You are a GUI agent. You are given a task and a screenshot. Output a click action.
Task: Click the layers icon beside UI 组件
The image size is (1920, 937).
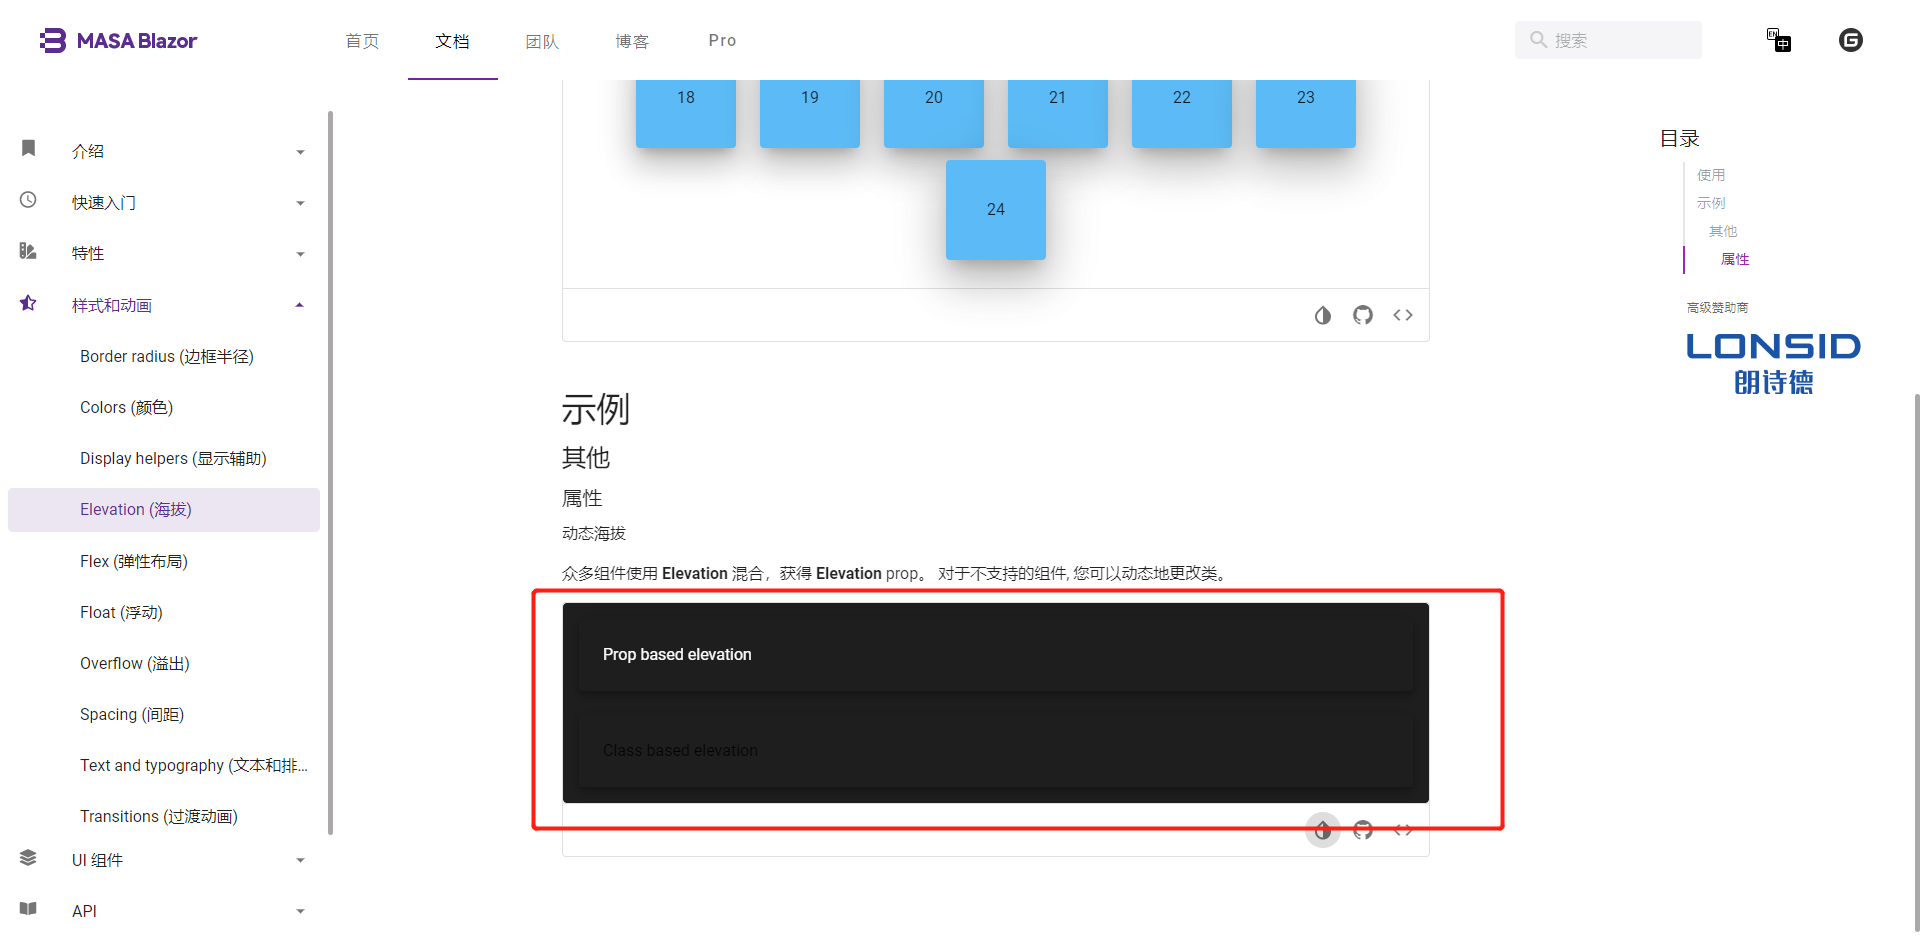pos(28,858)
